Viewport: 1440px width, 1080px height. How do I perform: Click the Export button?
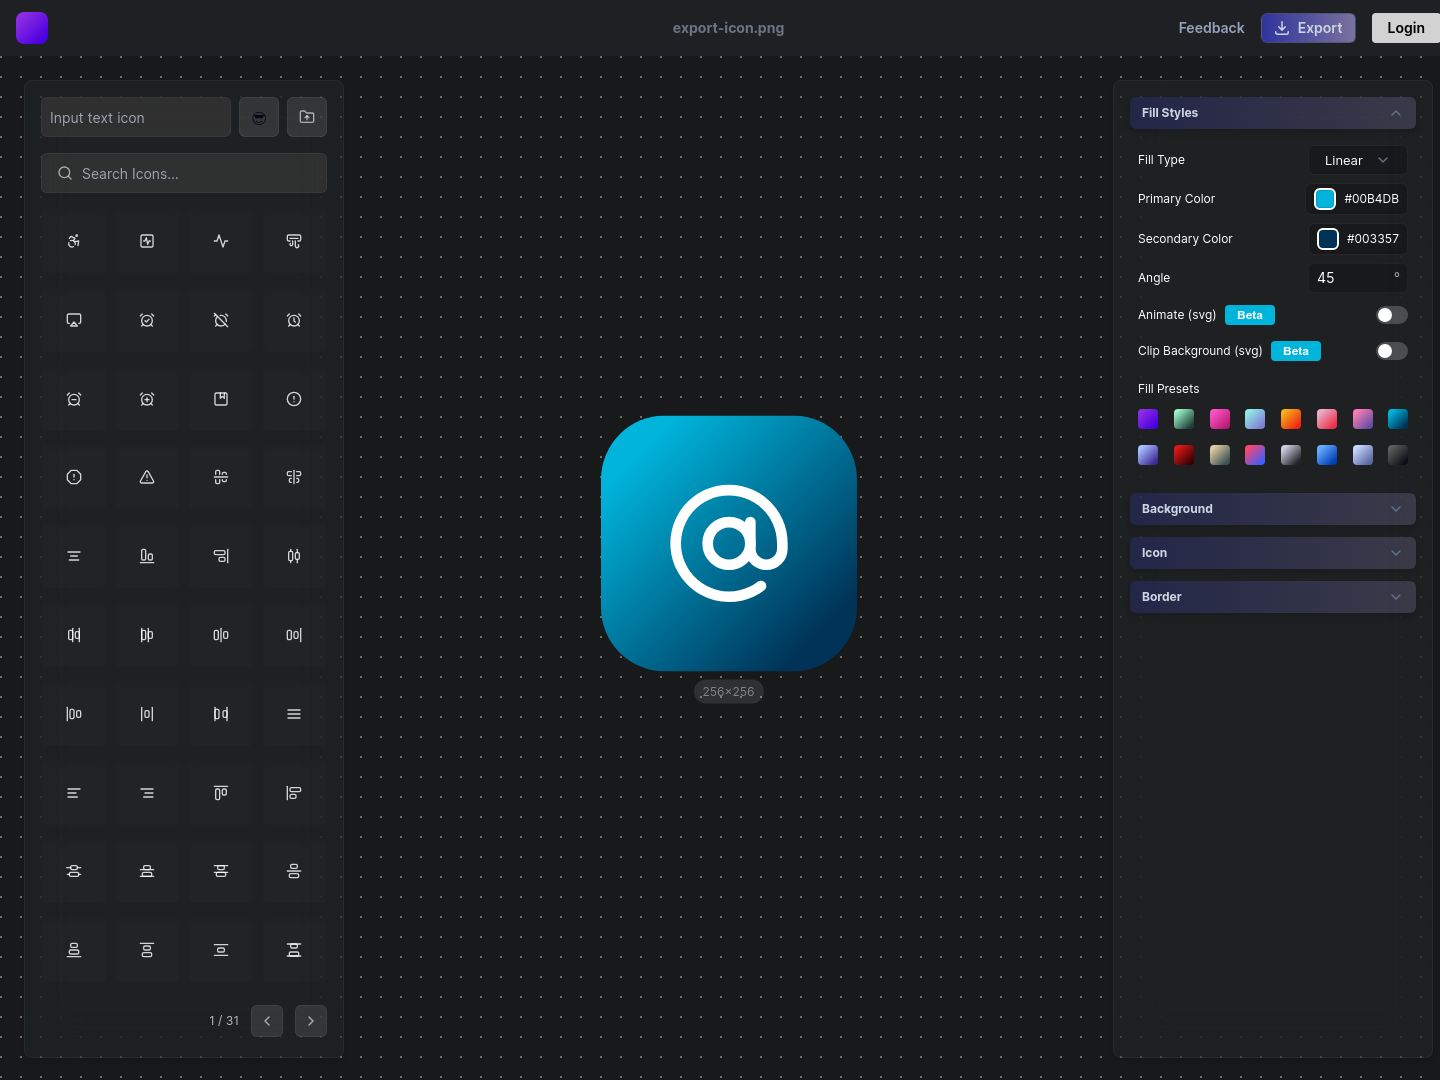pos(1308,28)
